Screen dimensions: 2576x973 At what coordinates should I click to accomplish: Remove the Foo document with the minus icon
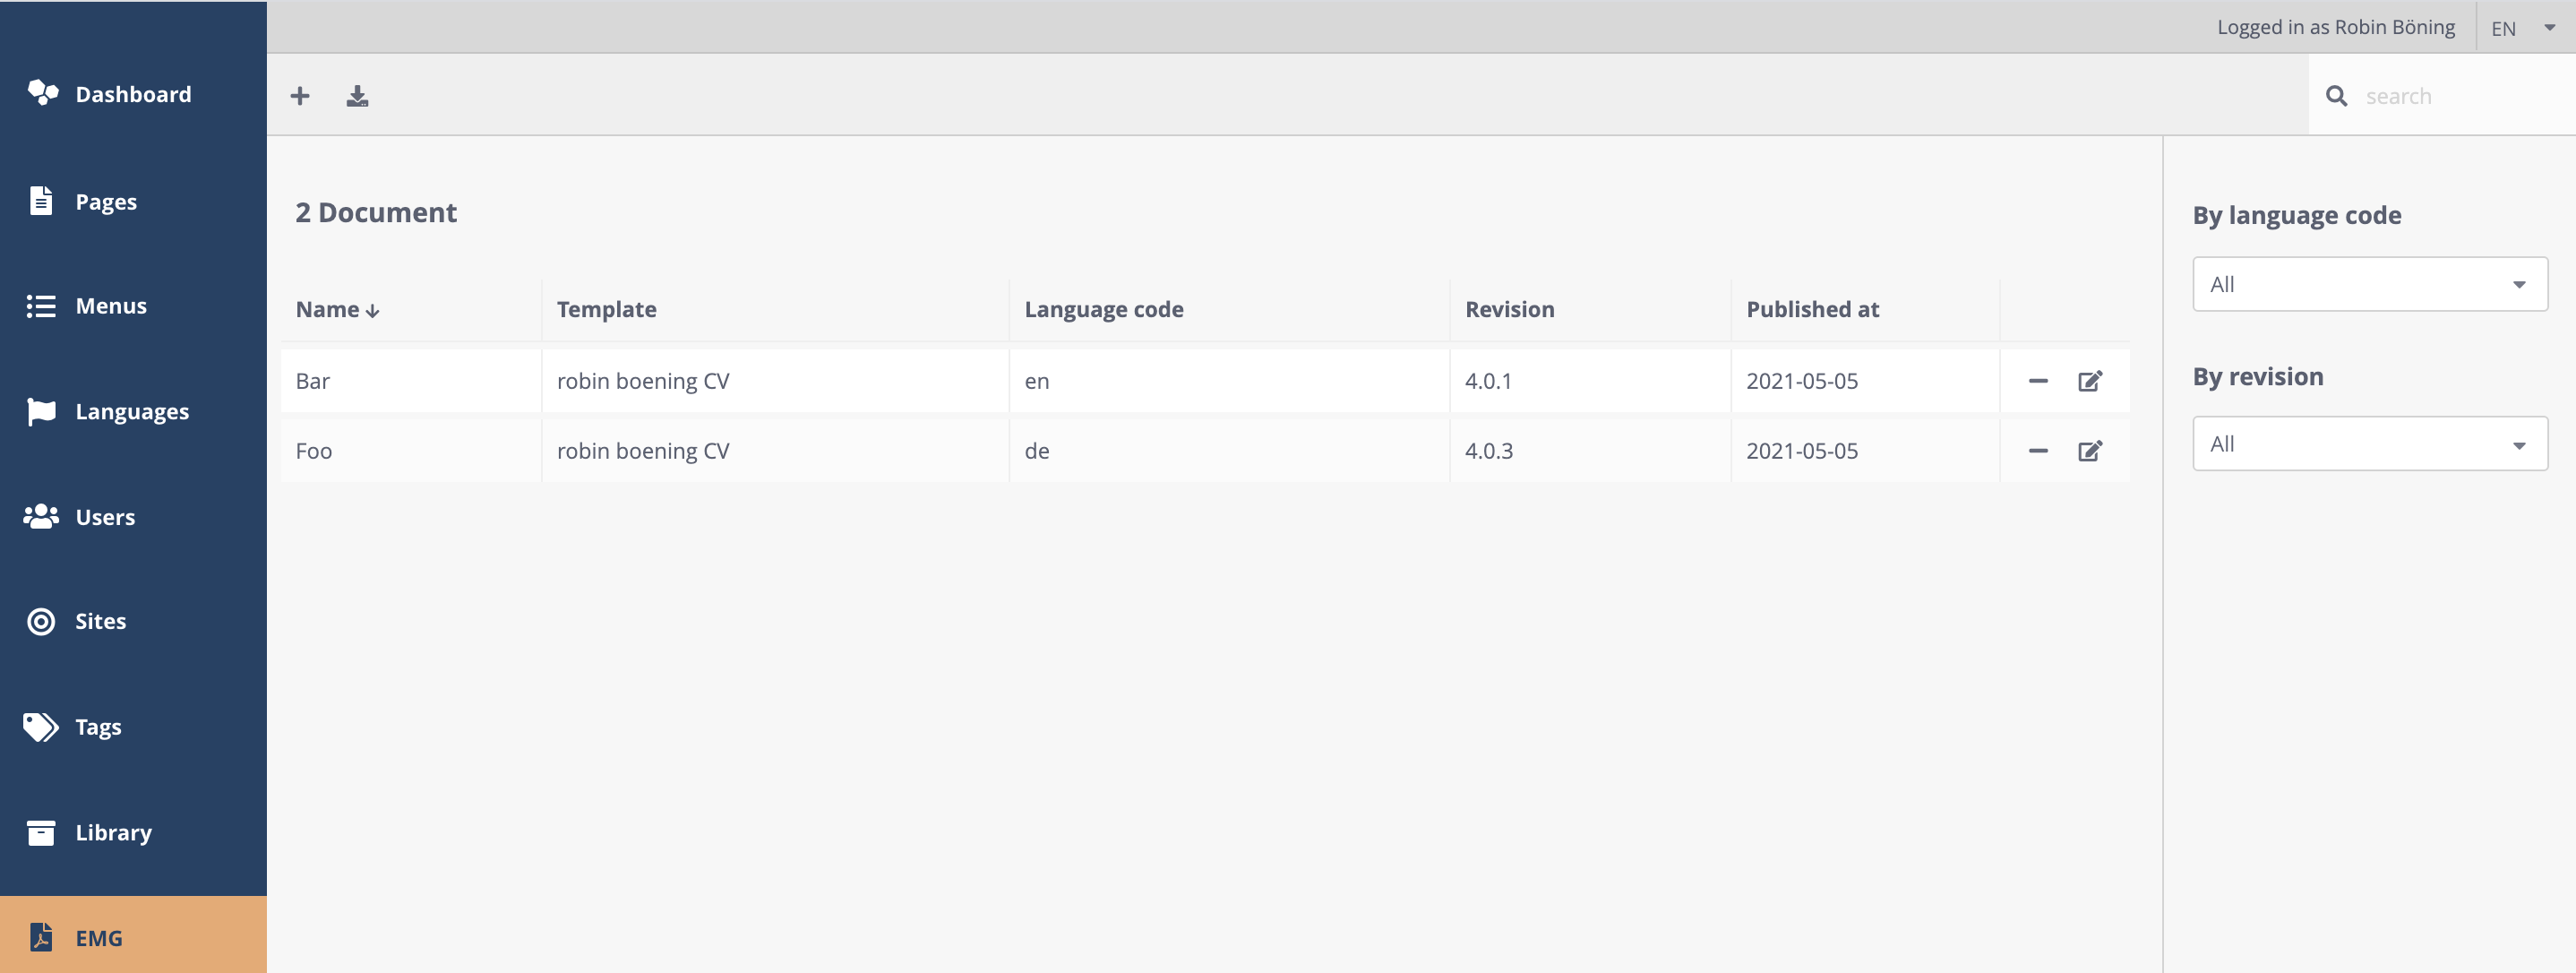click(2038, 450)
